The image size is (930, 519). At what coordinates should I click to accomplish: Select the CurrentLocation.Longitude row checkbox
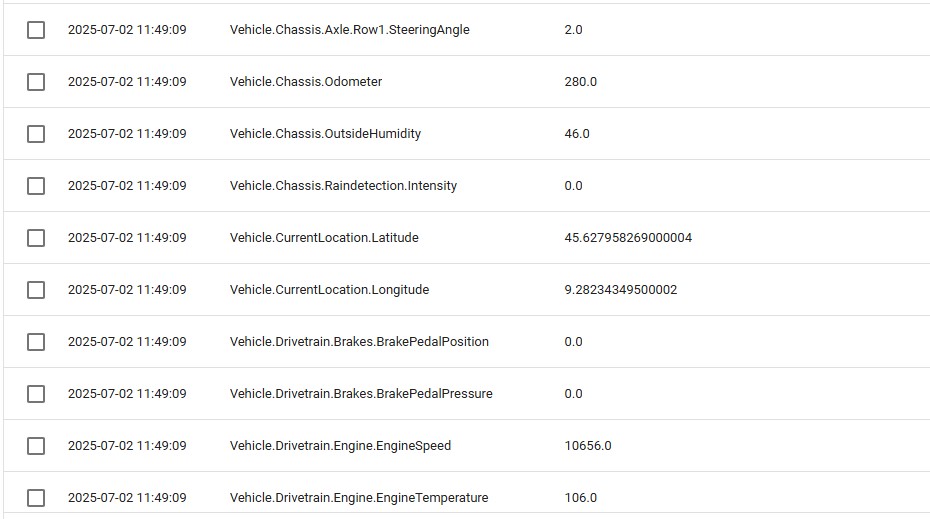(36, 290)
